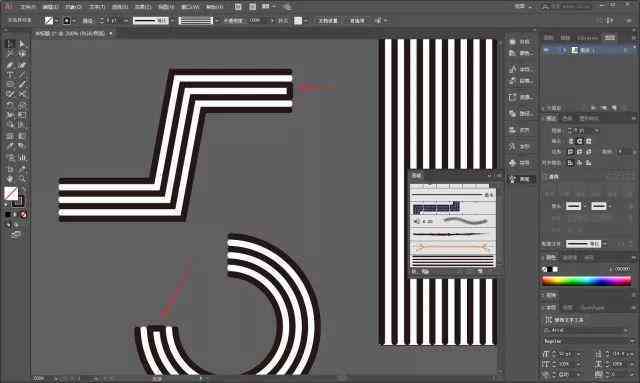Select the Pen tool
Screen dimensions: 640x383
10,65
